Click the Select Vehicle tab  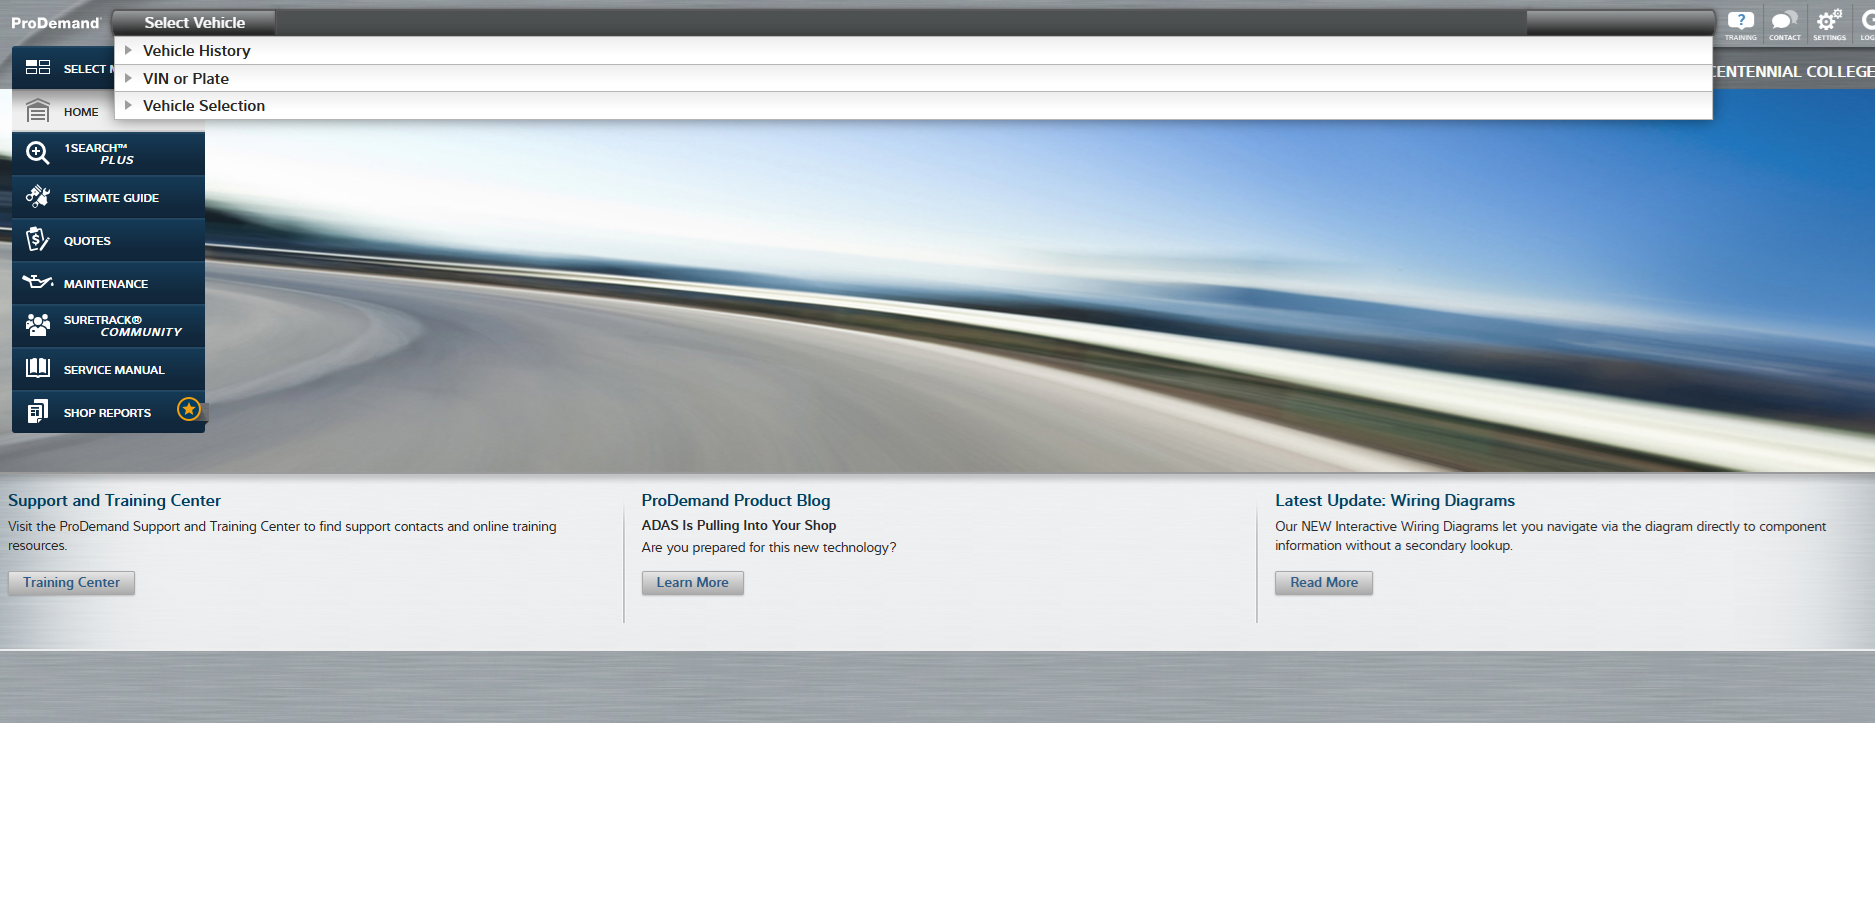click(194, 23)
